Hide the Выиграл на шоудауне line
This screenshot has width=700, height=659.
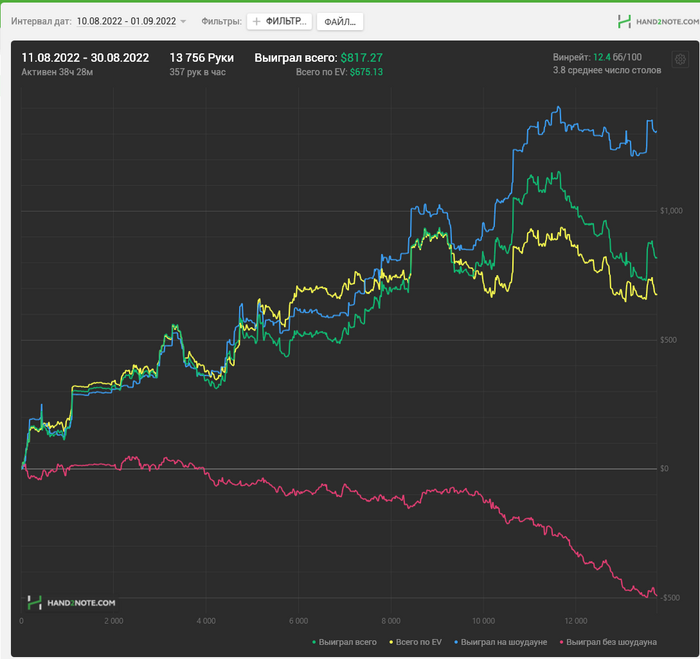point(504,641)
